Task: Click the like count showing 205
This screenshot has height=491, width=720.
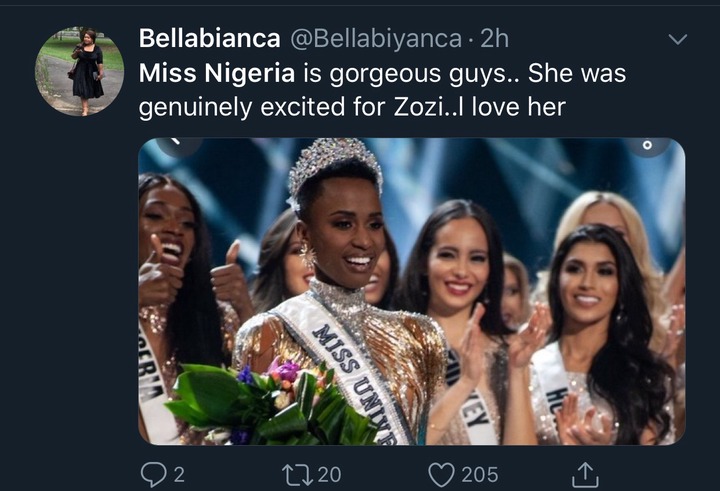Action: (x=481, y=473)
